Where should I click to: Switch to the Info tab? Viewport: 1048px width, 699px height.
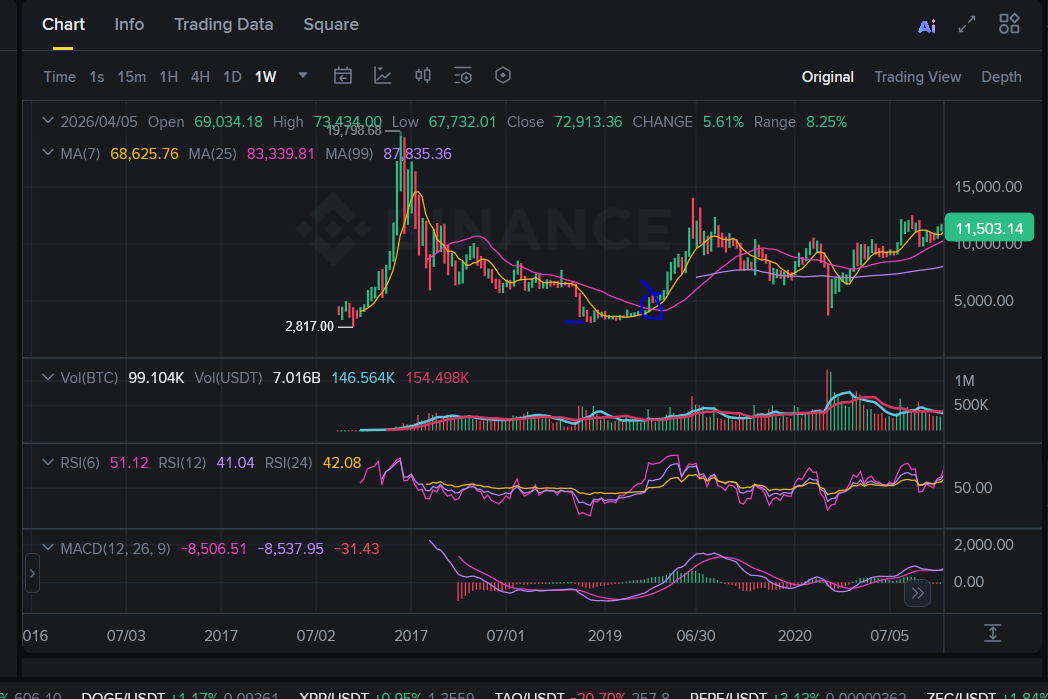pos(129,25)
